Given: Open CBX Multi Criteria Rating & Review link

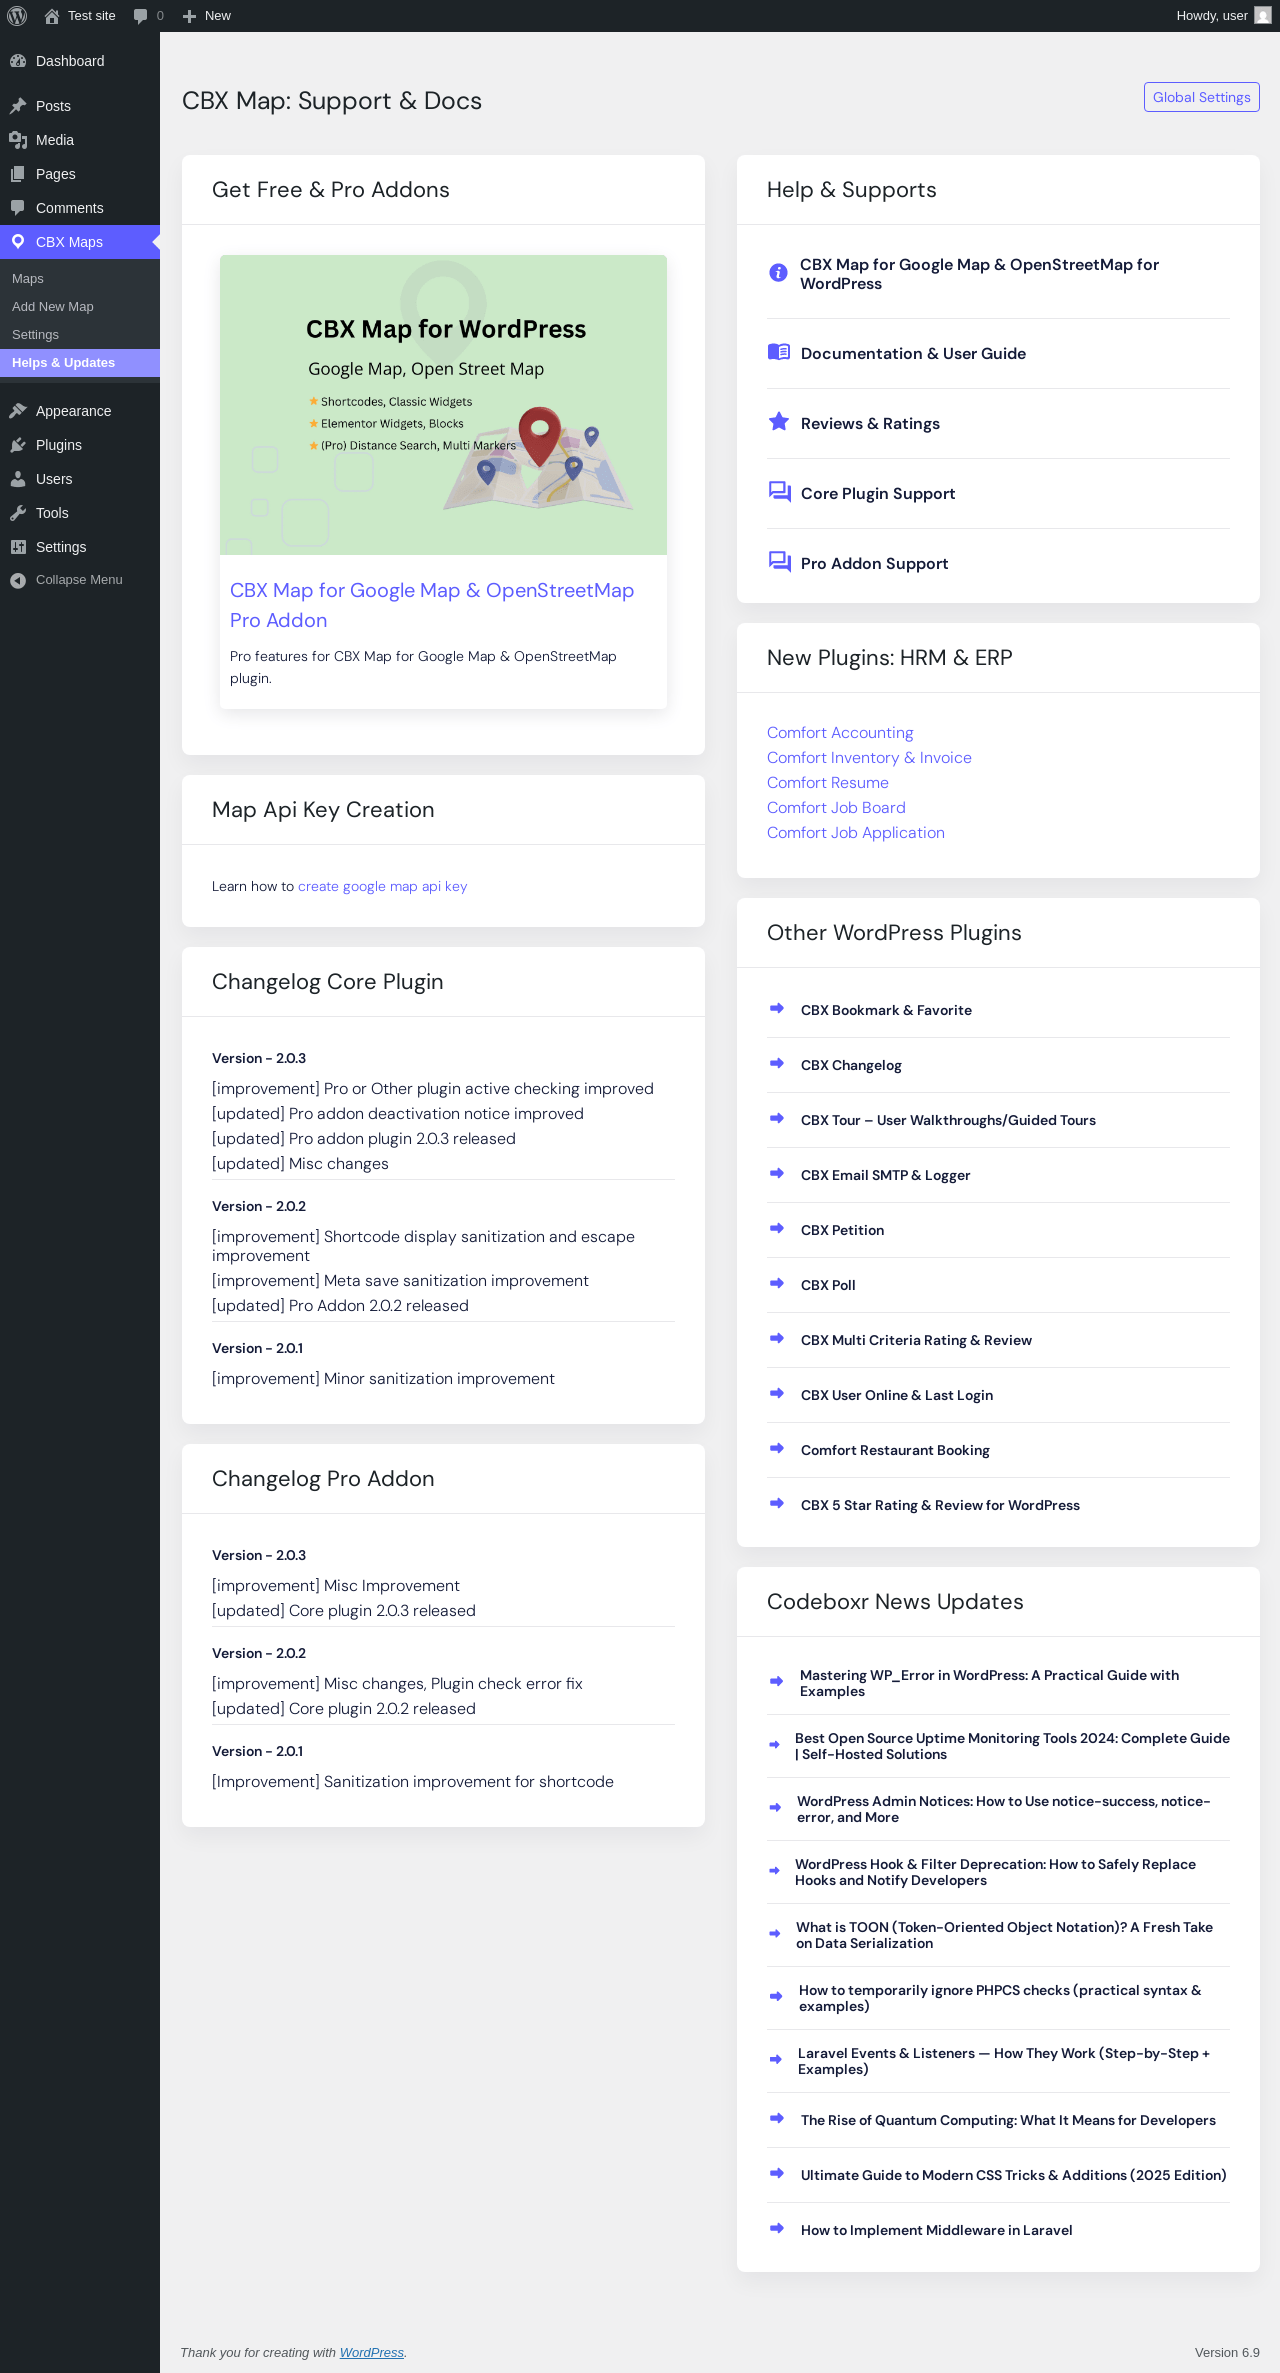Looking at the screenshot, I should [916, 1341].
